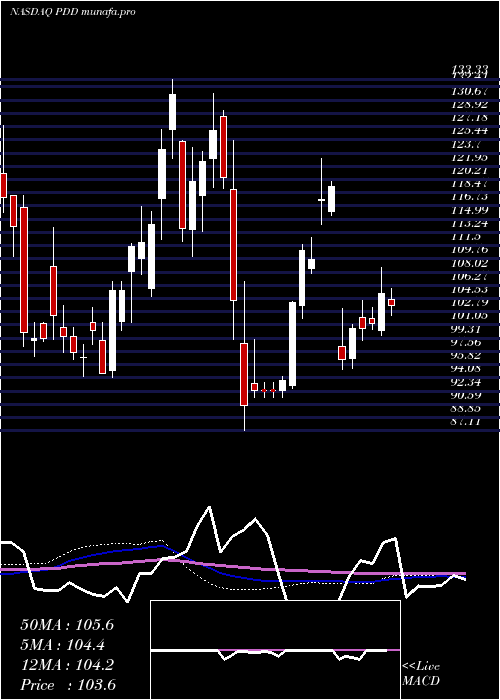Select the 88.85 price axis label
The width and height of the screenshot is (500, 700).
(x=467, y=408)
